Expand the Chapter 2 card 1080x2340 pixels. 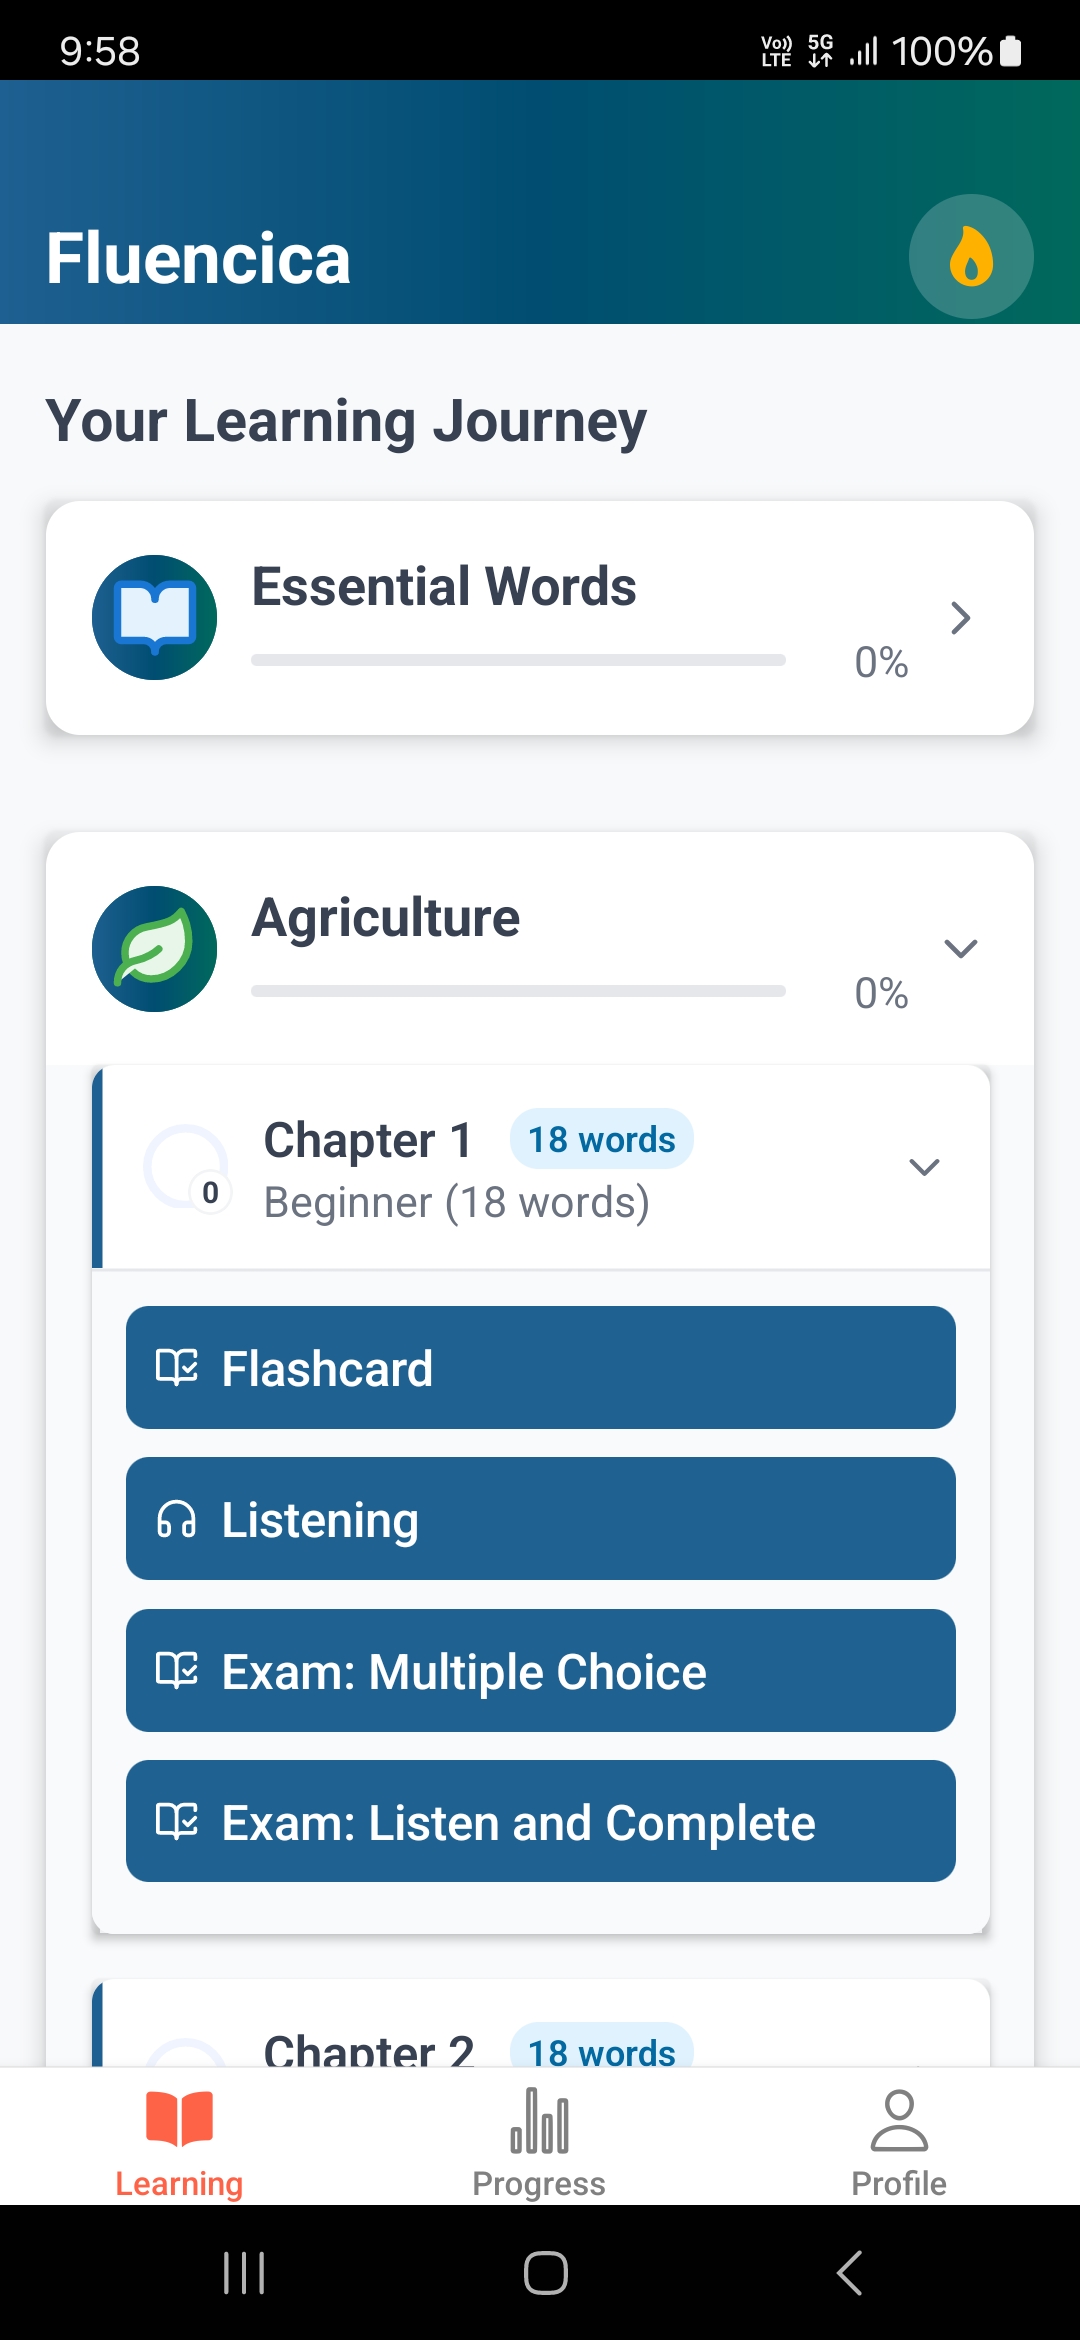tap(541, 2023)
